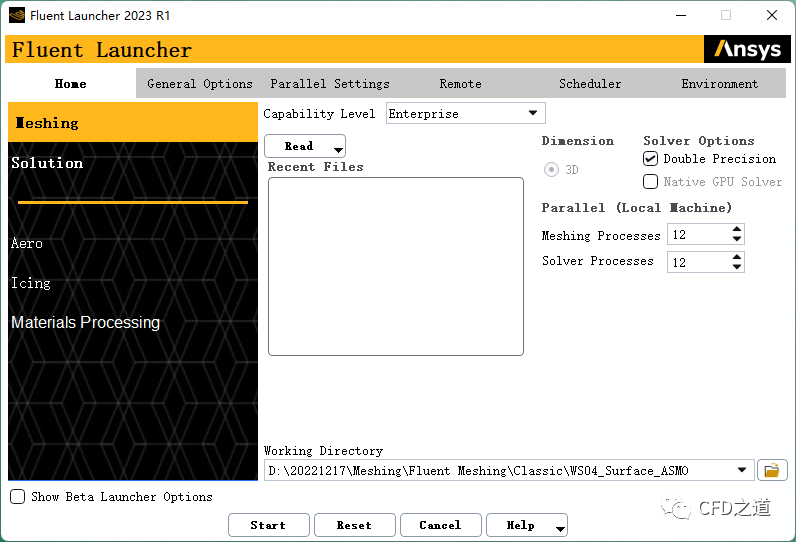Minimize the Fluent Launcher window
Viewport: 796px width, 542px height.
pos(681,15)
